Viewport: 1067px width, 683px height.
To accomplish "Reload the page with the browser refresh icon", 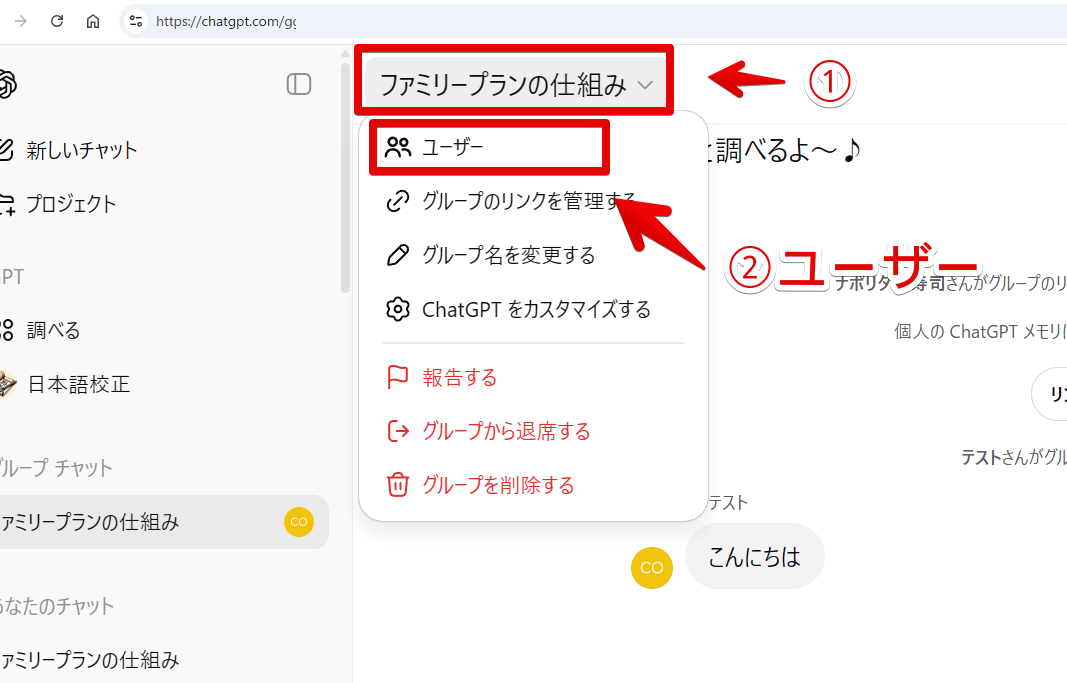I will (57, 20).
